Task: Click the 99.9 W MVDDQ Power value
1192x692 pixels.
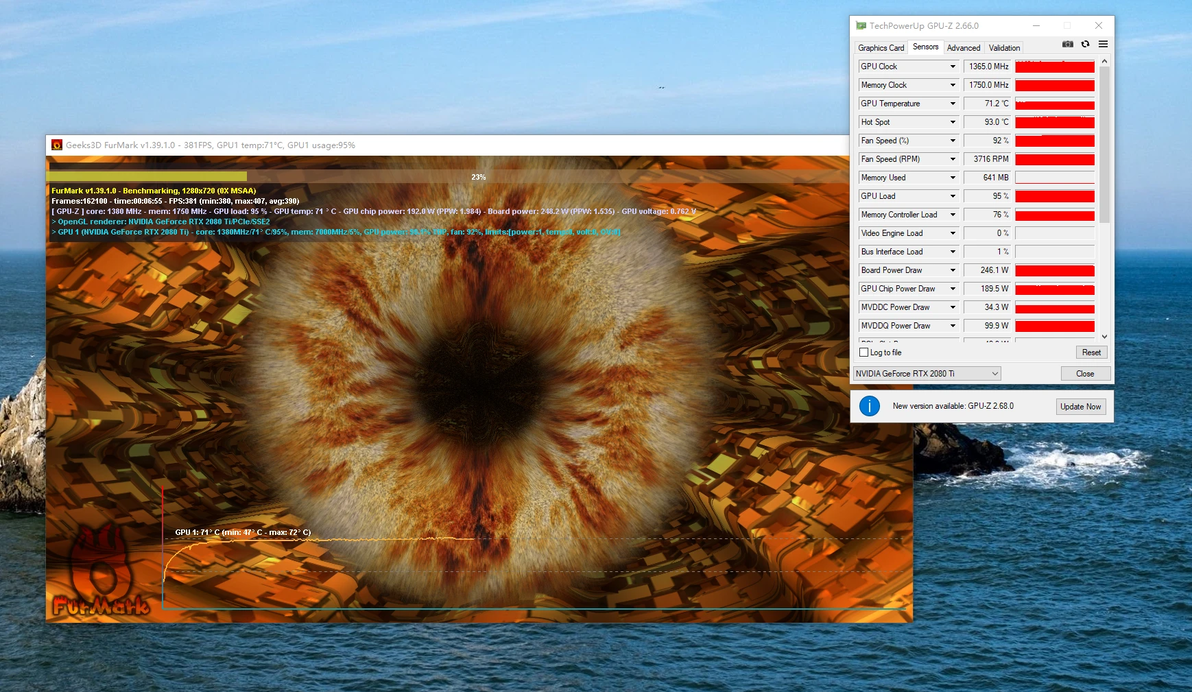Action: (988, 325)
